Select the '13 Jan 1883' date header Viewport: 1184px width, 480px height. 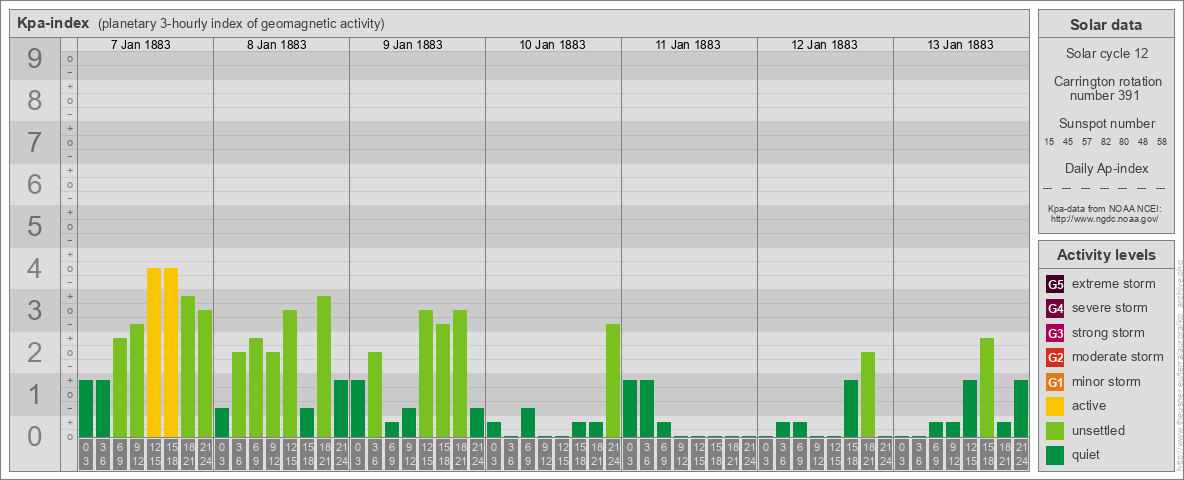[x=960, y=45]
